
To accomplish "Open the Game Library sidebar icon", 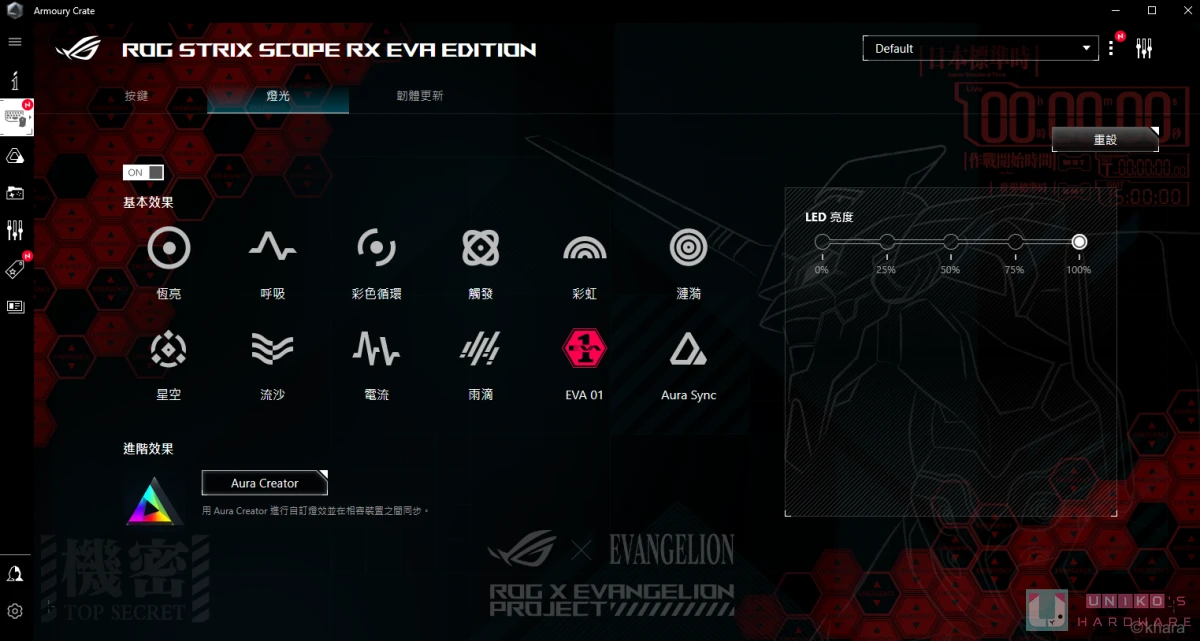I will point(15,192).
